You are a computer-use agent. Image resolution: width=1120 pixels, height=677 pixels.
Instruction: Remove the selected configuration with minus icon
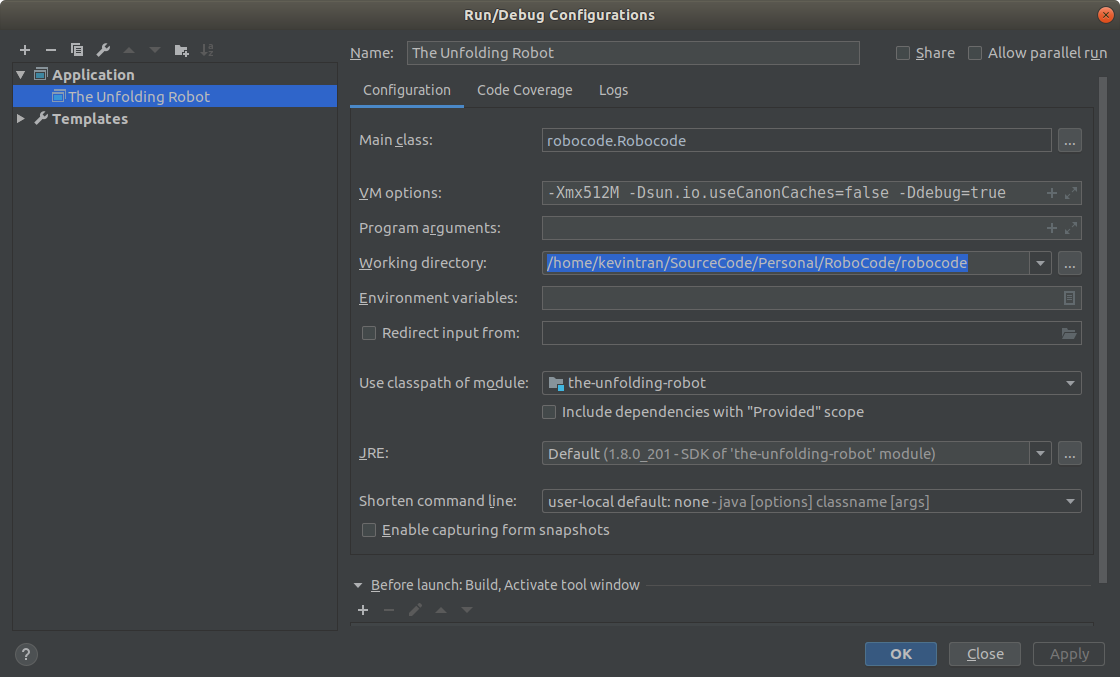(51, 50)
